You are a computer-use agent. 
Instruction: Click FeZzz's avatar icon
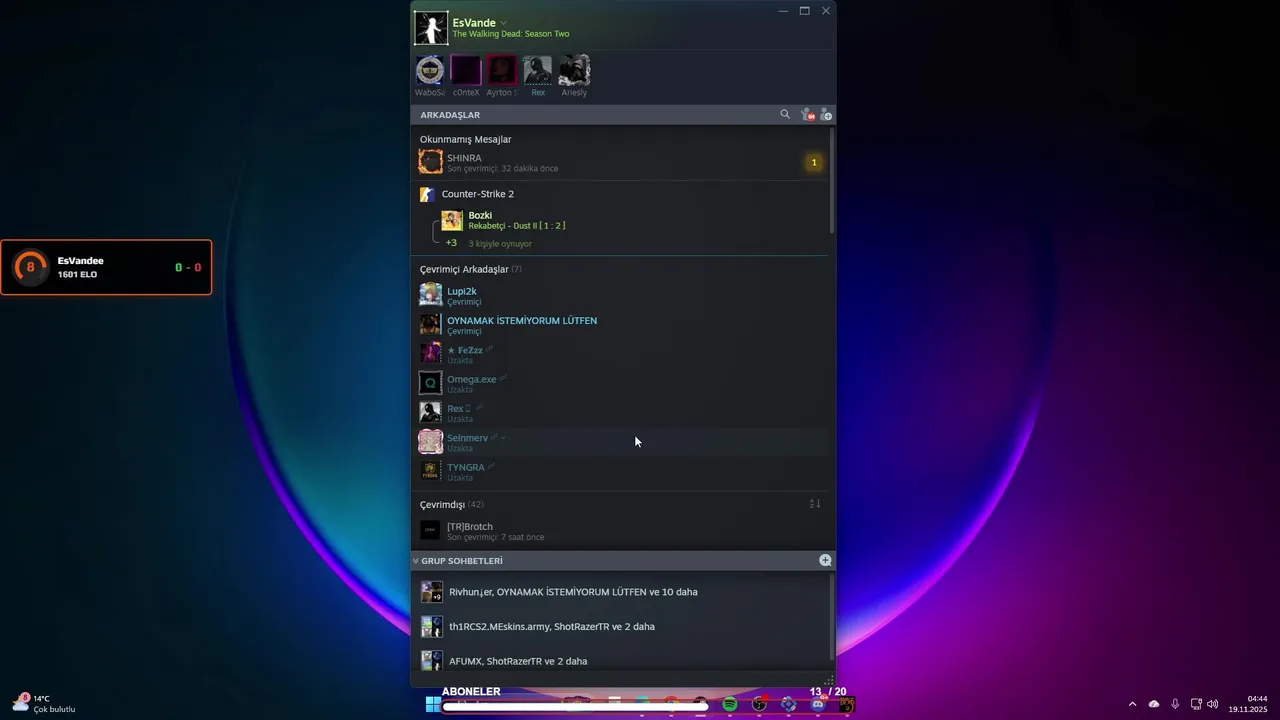click(430, 353)
